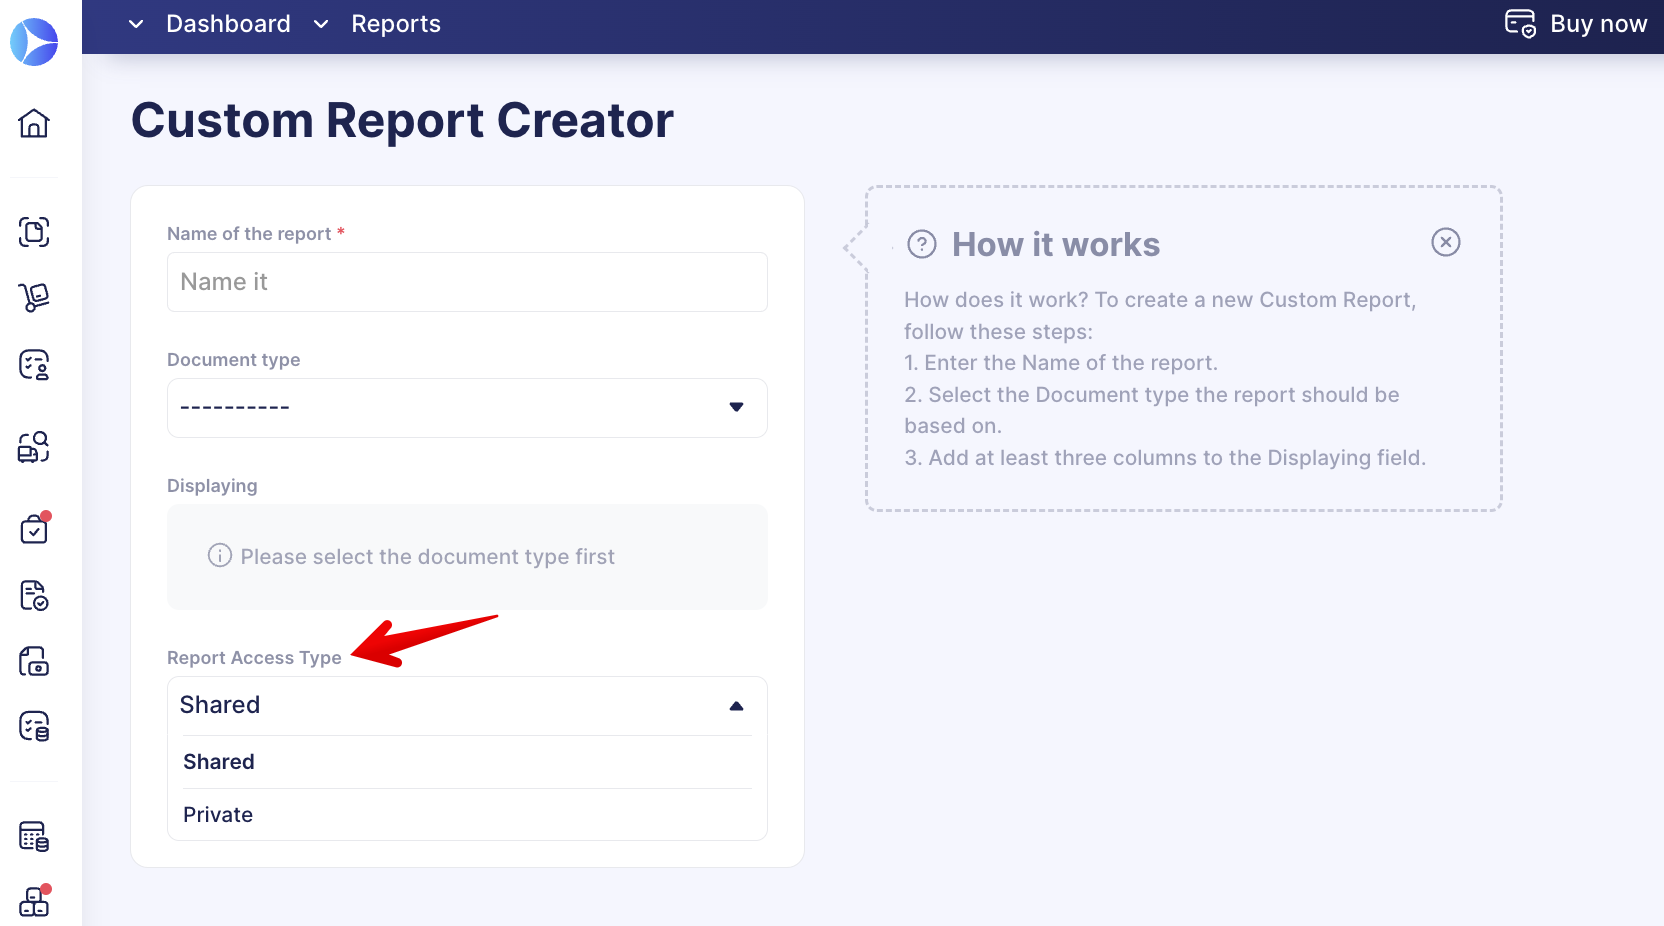Click 'Please select the document type first' text

click(427, 557)
